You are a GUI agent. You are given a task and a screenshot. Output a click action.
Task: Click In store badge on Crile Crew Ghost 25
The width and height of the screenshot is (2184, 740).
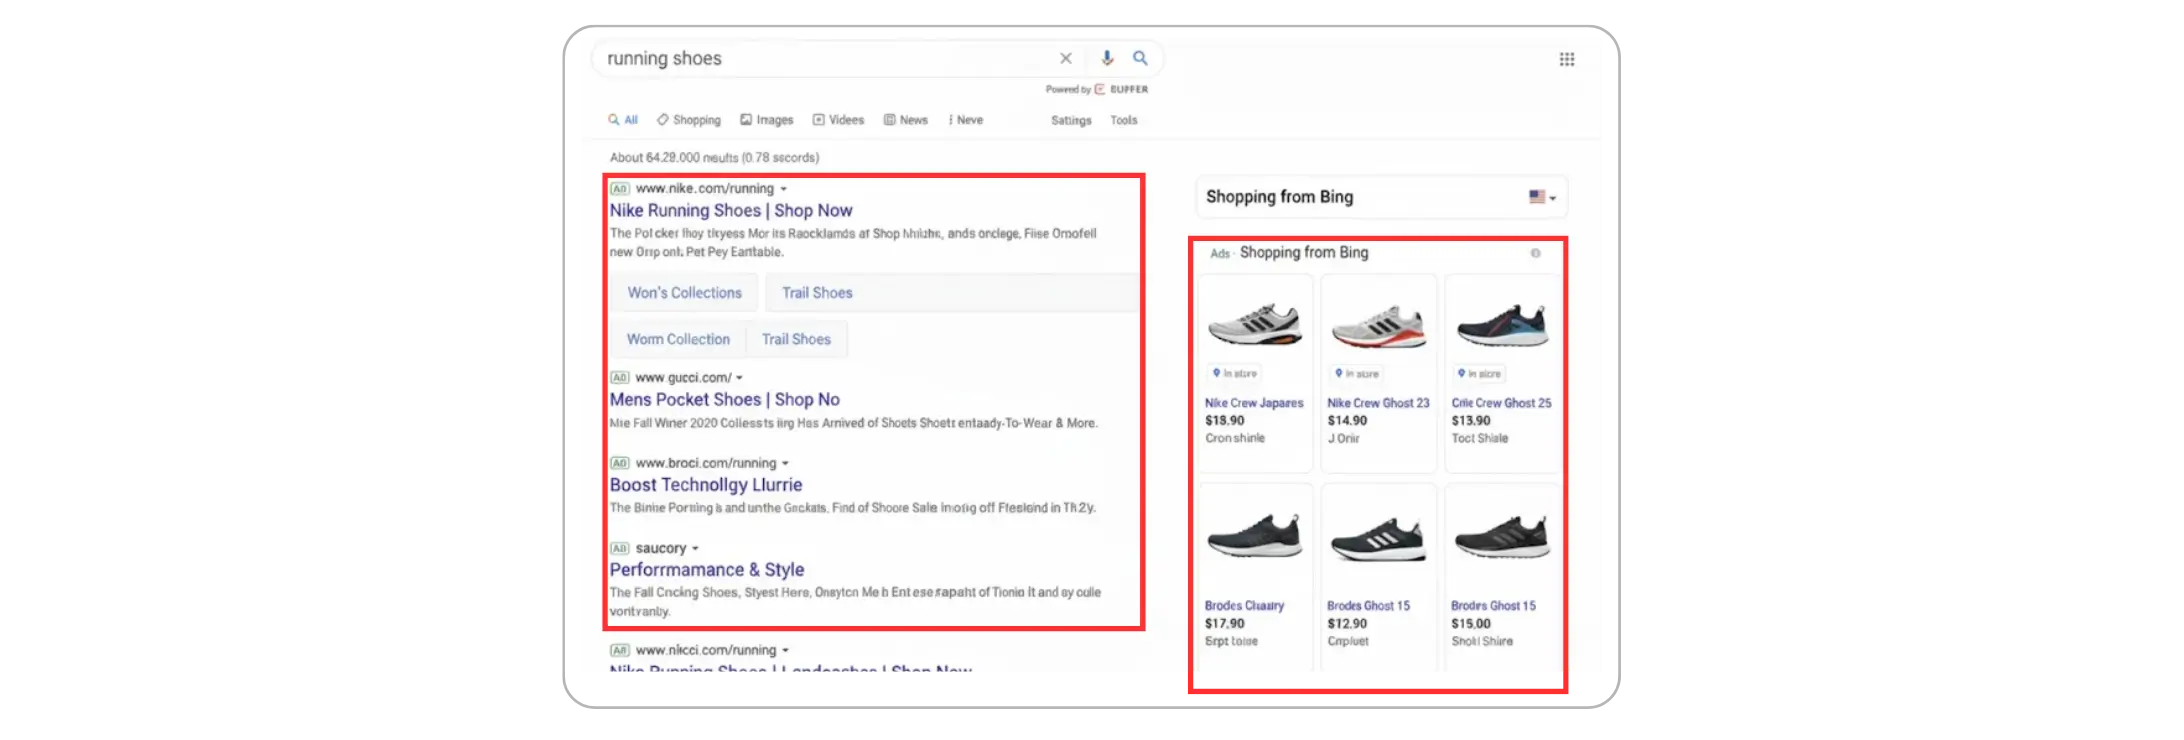[x=1480, y=373]
